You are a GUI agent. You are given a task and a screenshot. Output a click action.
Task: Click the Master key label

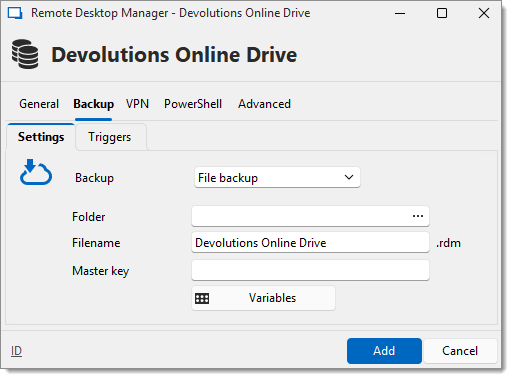[101, 271]
